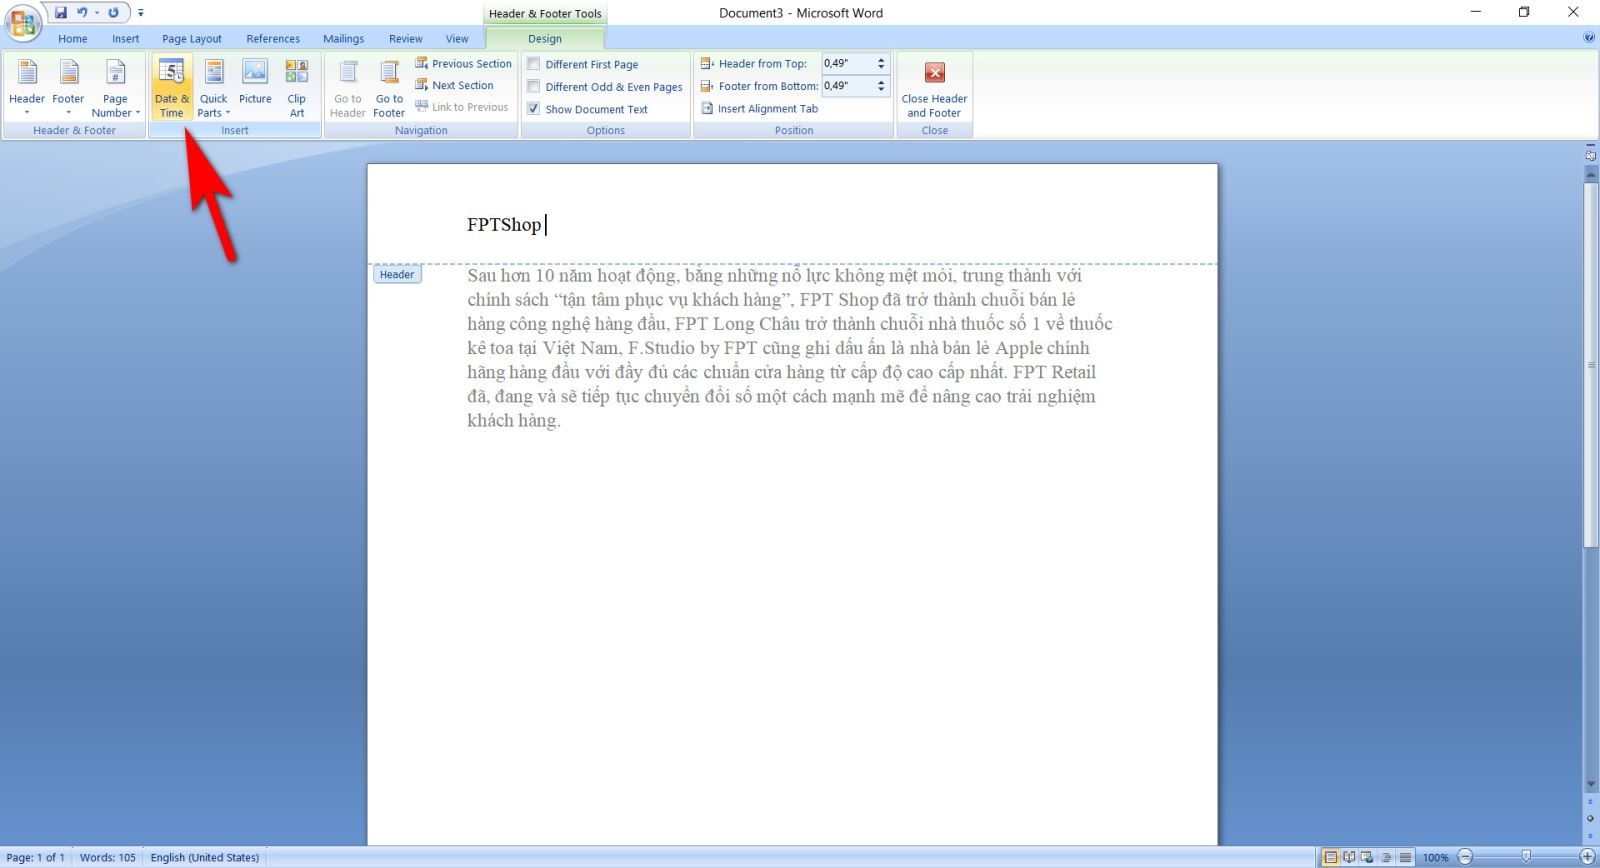Switch to Outline view
The height and width of the screenshot is (868, 1600).
tap(1386, 857)
